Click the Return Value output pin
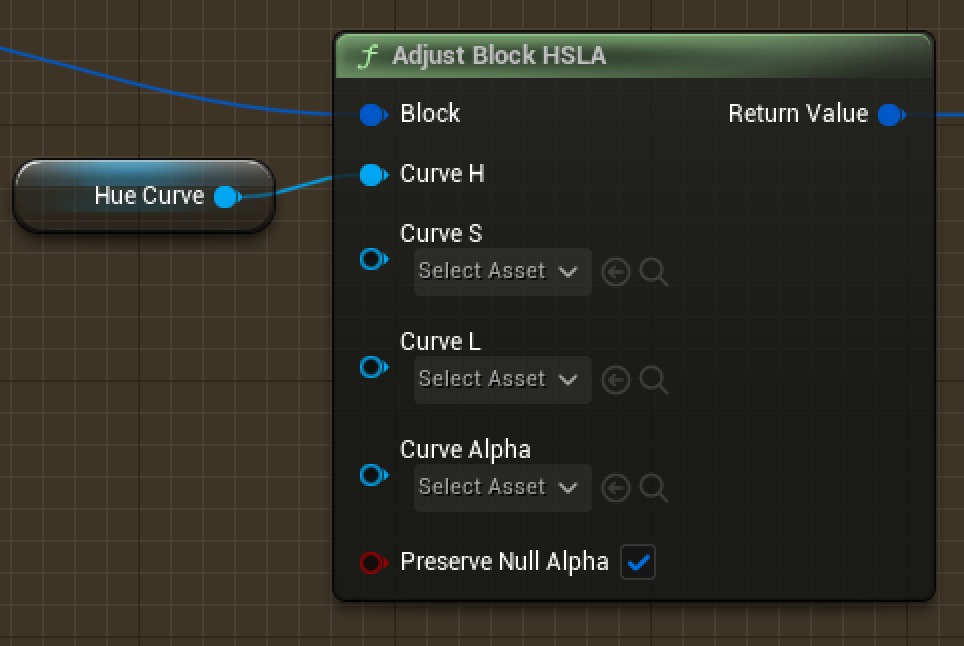964x646 pixels. coord(889,114)
